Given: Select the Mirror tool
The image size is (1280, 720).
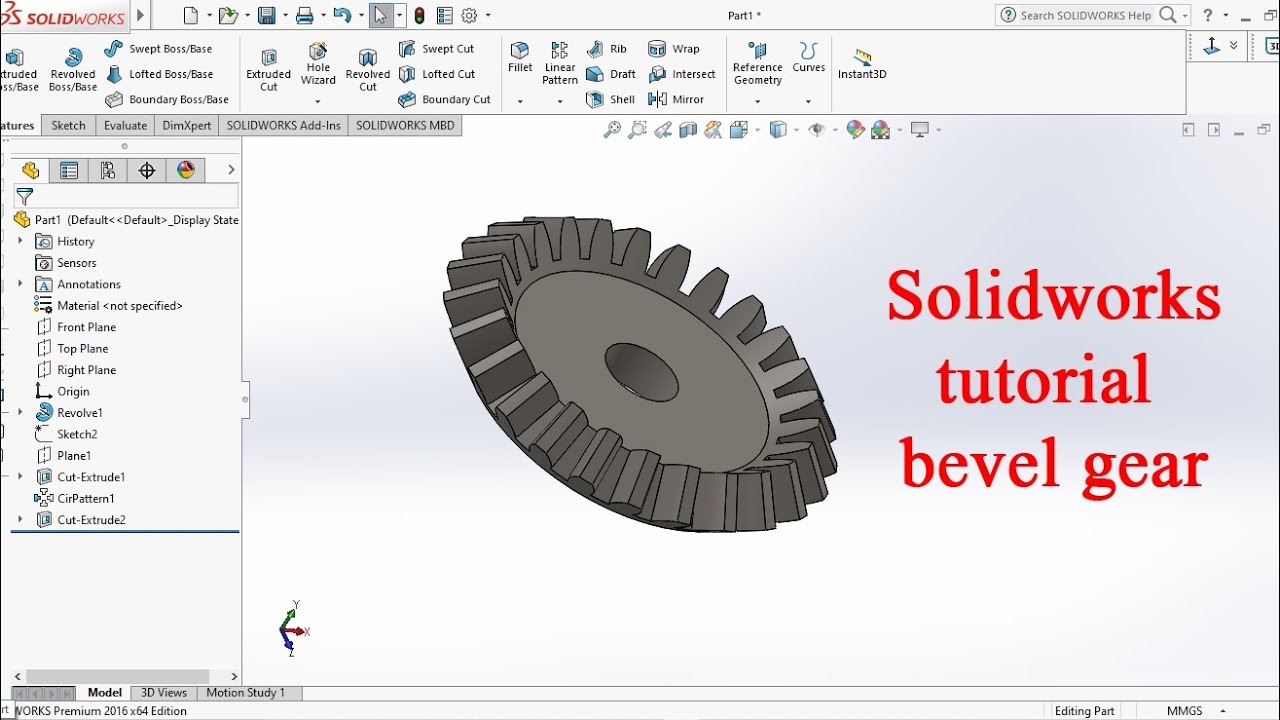Looking at the screenshot, I should coord(677,99).
